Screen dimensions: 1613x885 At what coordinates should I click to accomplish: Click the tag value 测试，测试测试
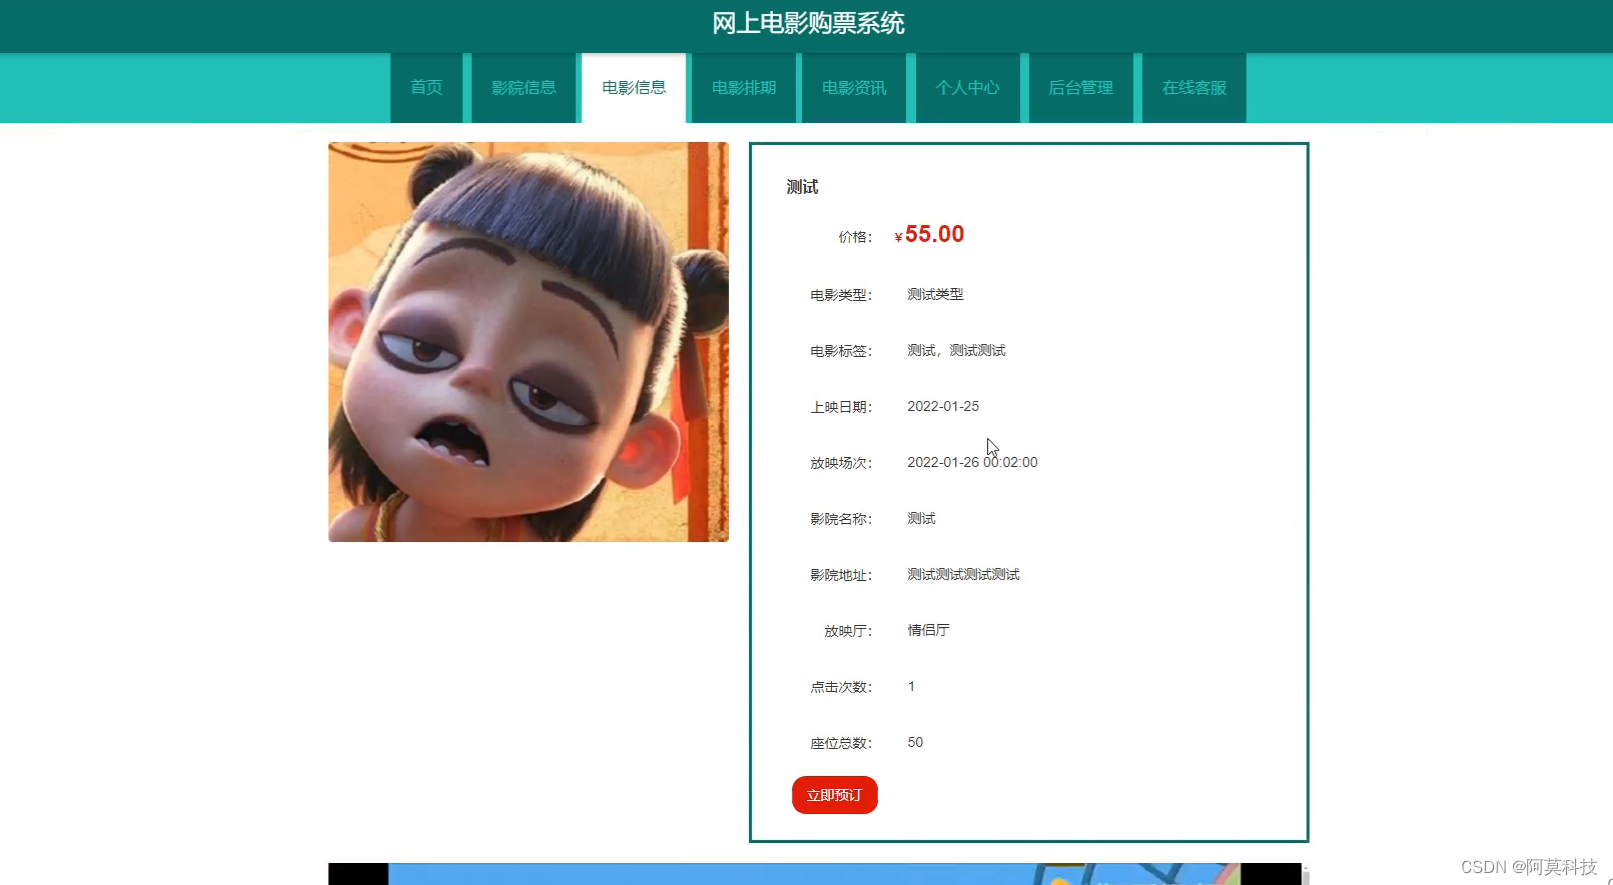(956, 350)
